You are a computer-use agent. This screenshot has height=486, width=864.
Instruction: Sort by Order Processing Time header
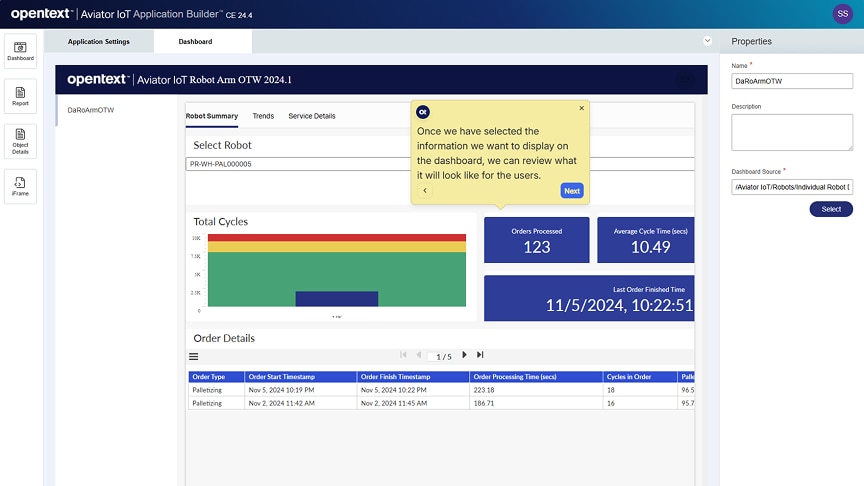tap(536, 377)
